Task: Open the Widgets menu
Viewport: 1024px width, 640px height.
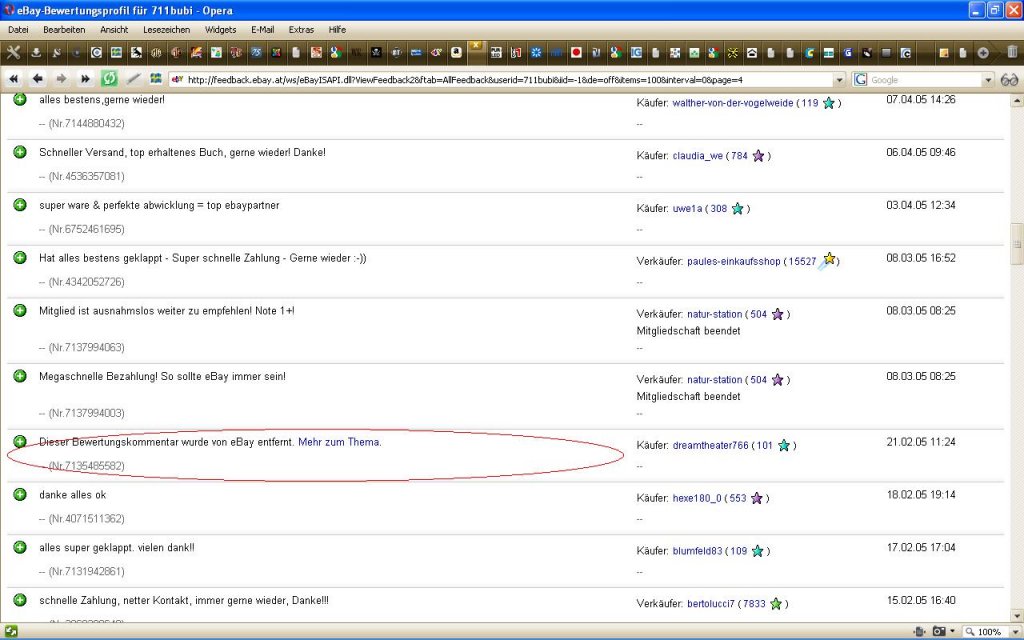Action: pos(221,29)
